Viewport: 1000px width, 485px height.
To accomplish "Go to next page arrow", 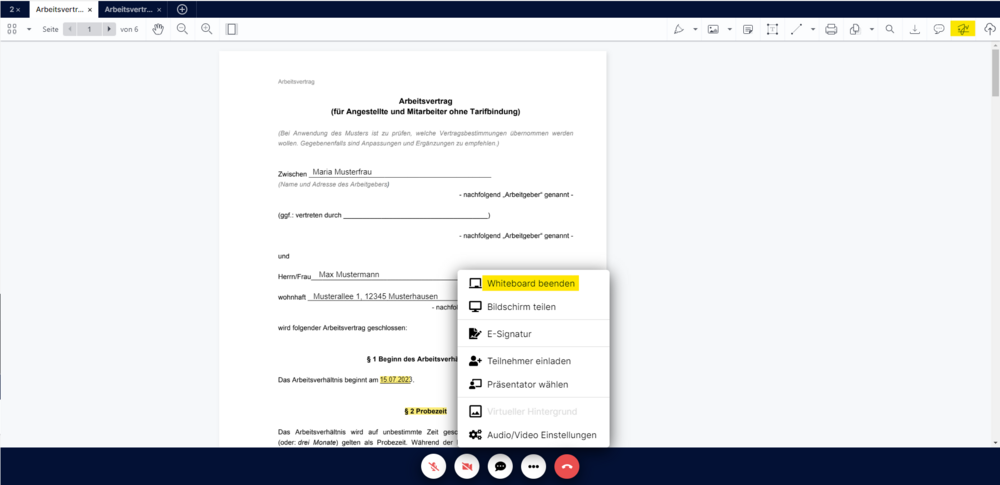I will coord(110,29).
